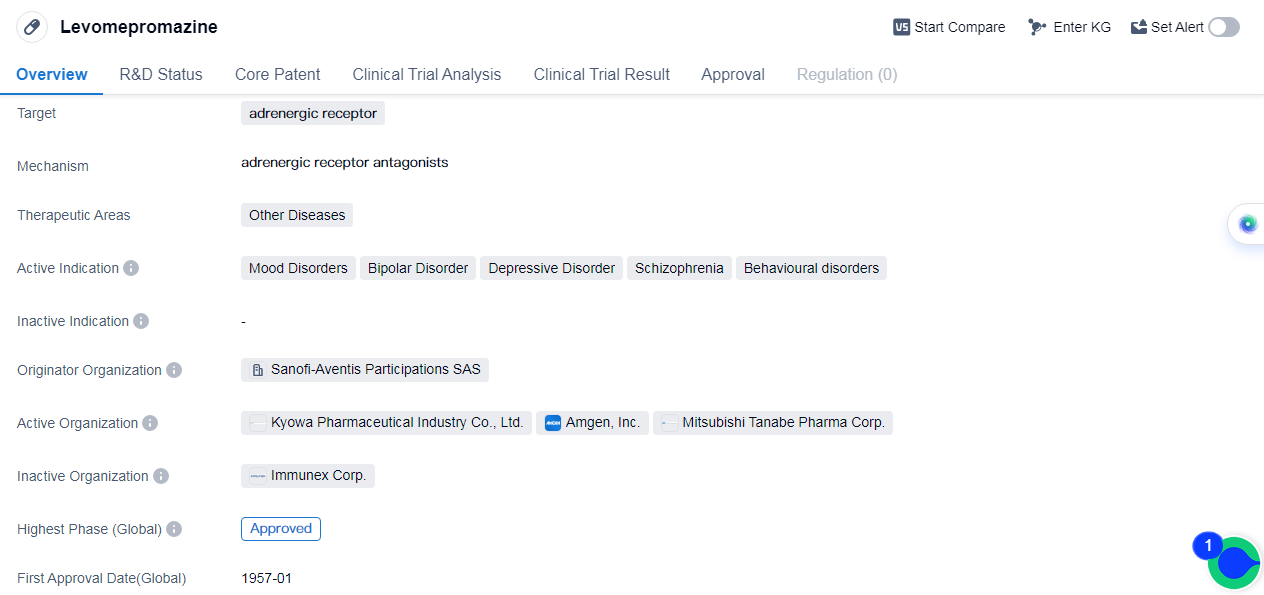
Task: Click info icon next to Inactive Indication
Action: [x=141, y=321]
